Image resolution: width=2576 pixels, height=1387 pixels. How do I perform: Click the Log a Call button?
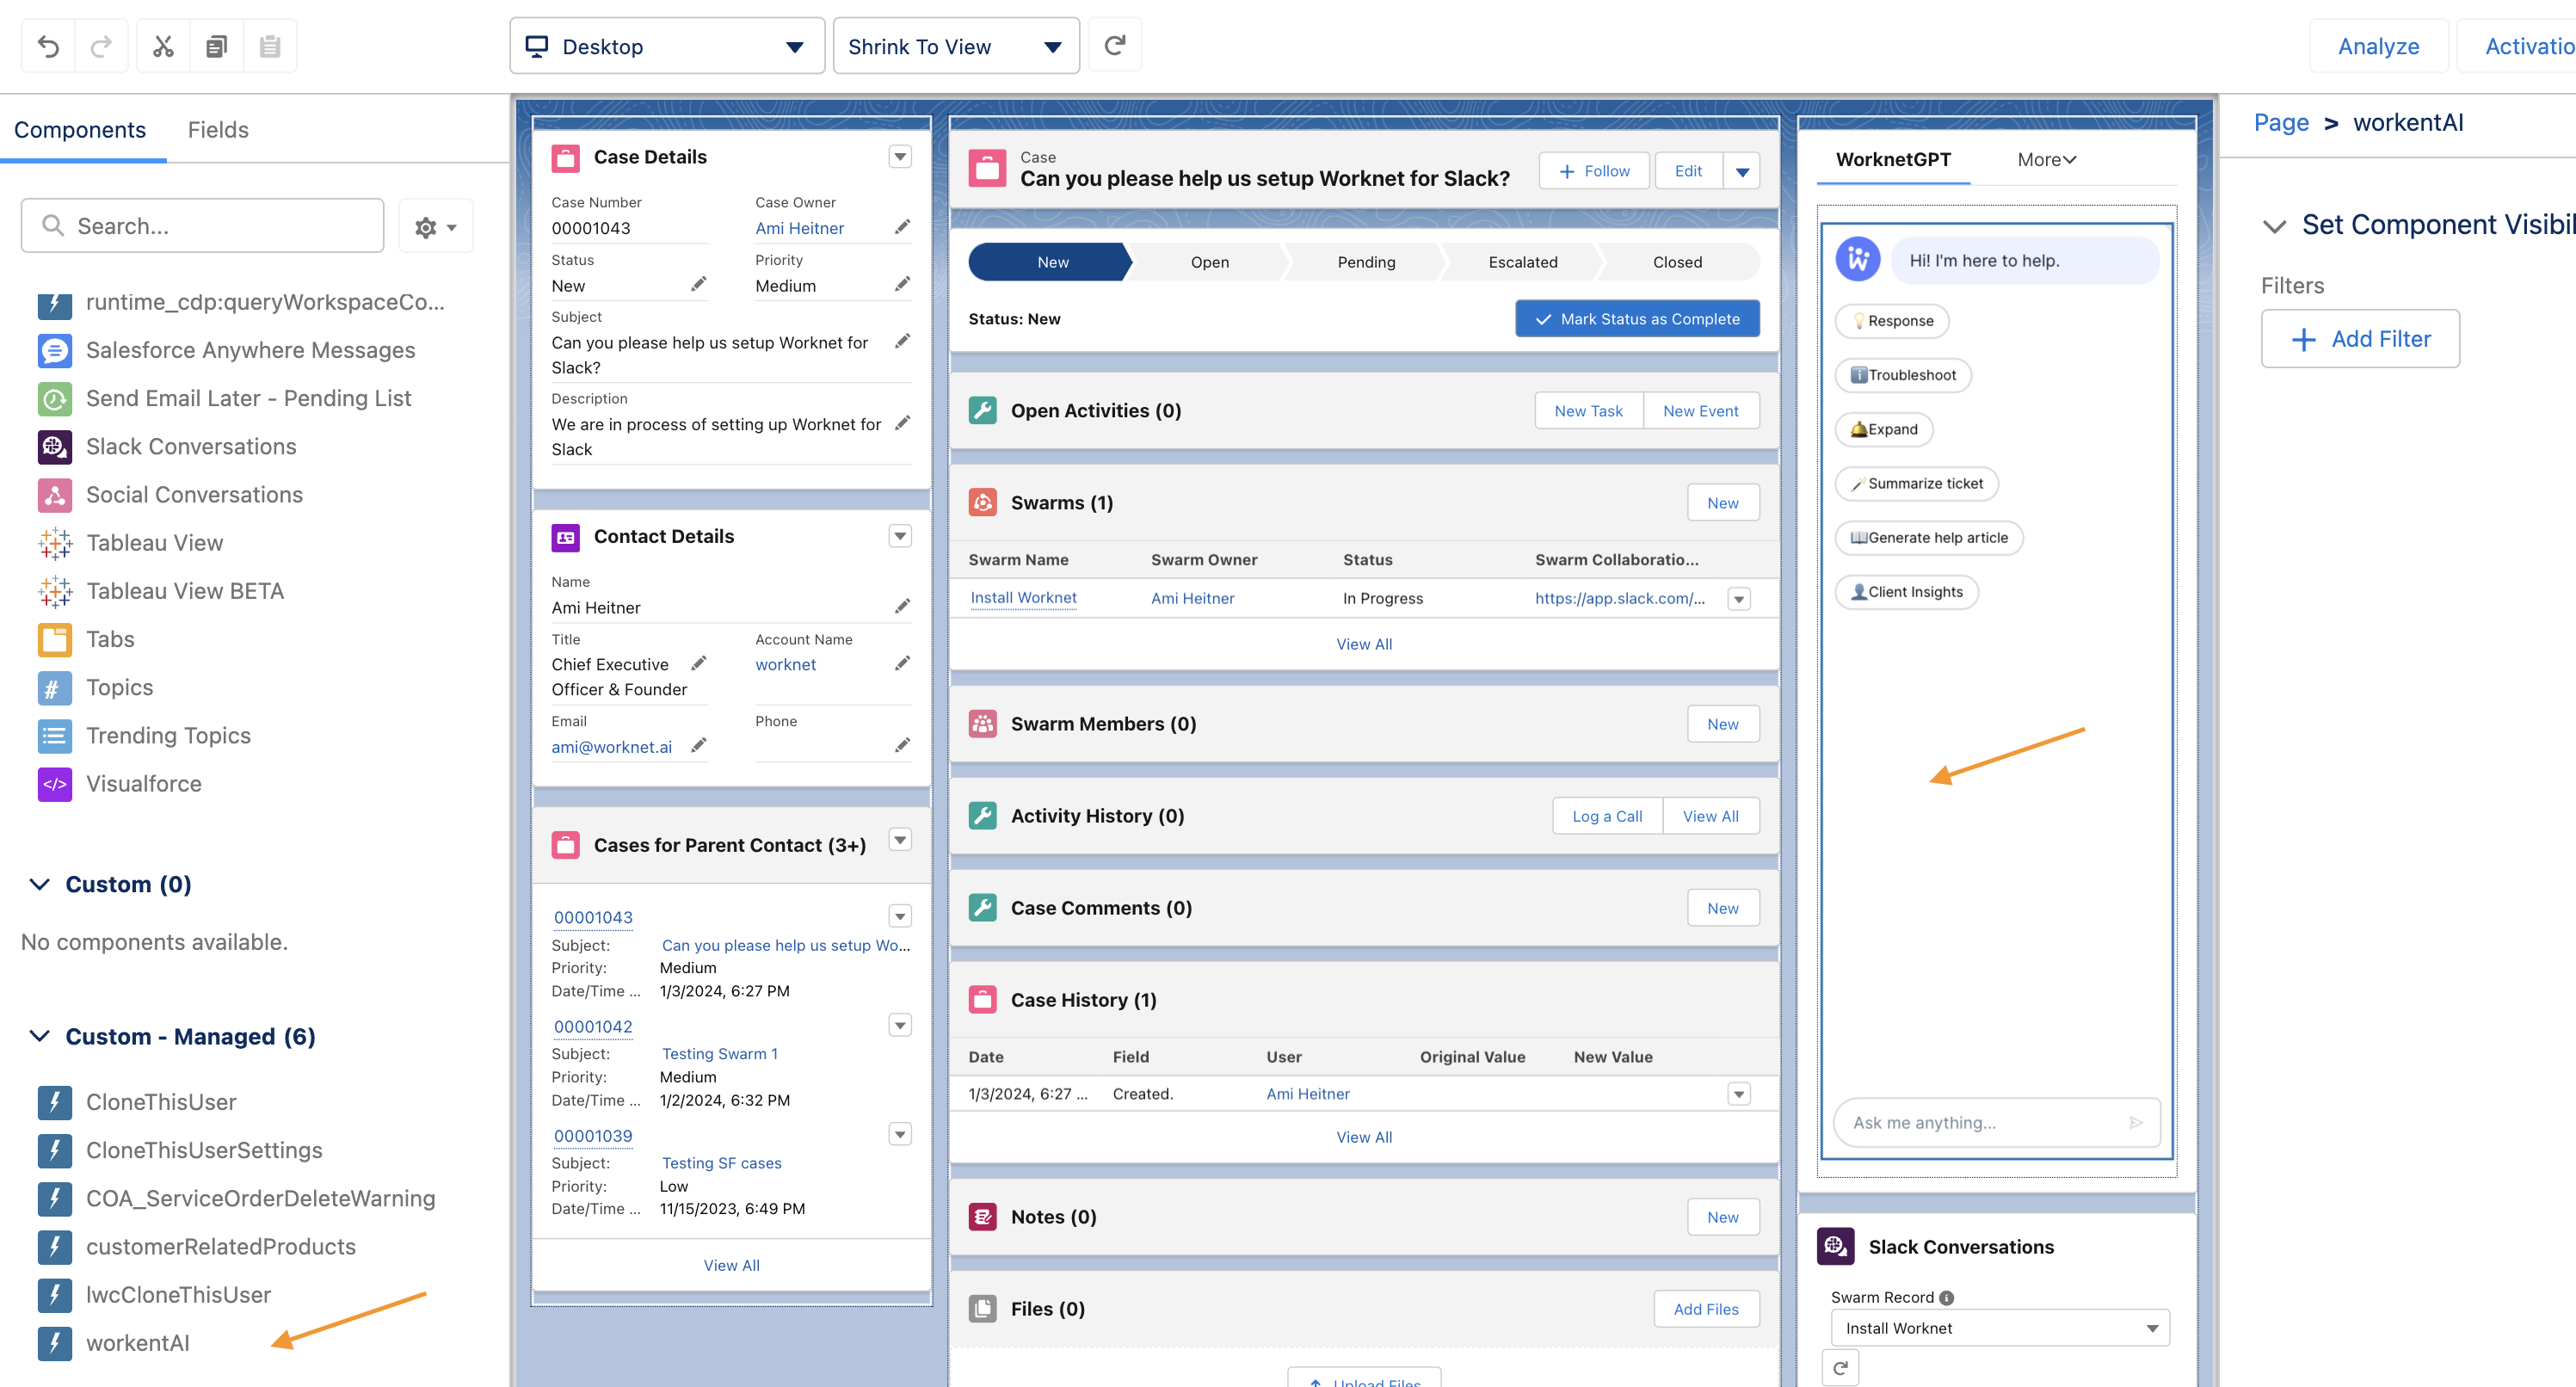pyautogui.click(x=1607, y=816)
